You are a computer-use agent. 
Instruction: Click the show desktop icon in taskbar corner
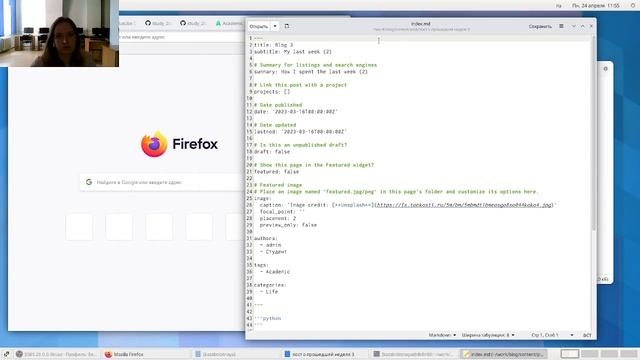point(6,354)
